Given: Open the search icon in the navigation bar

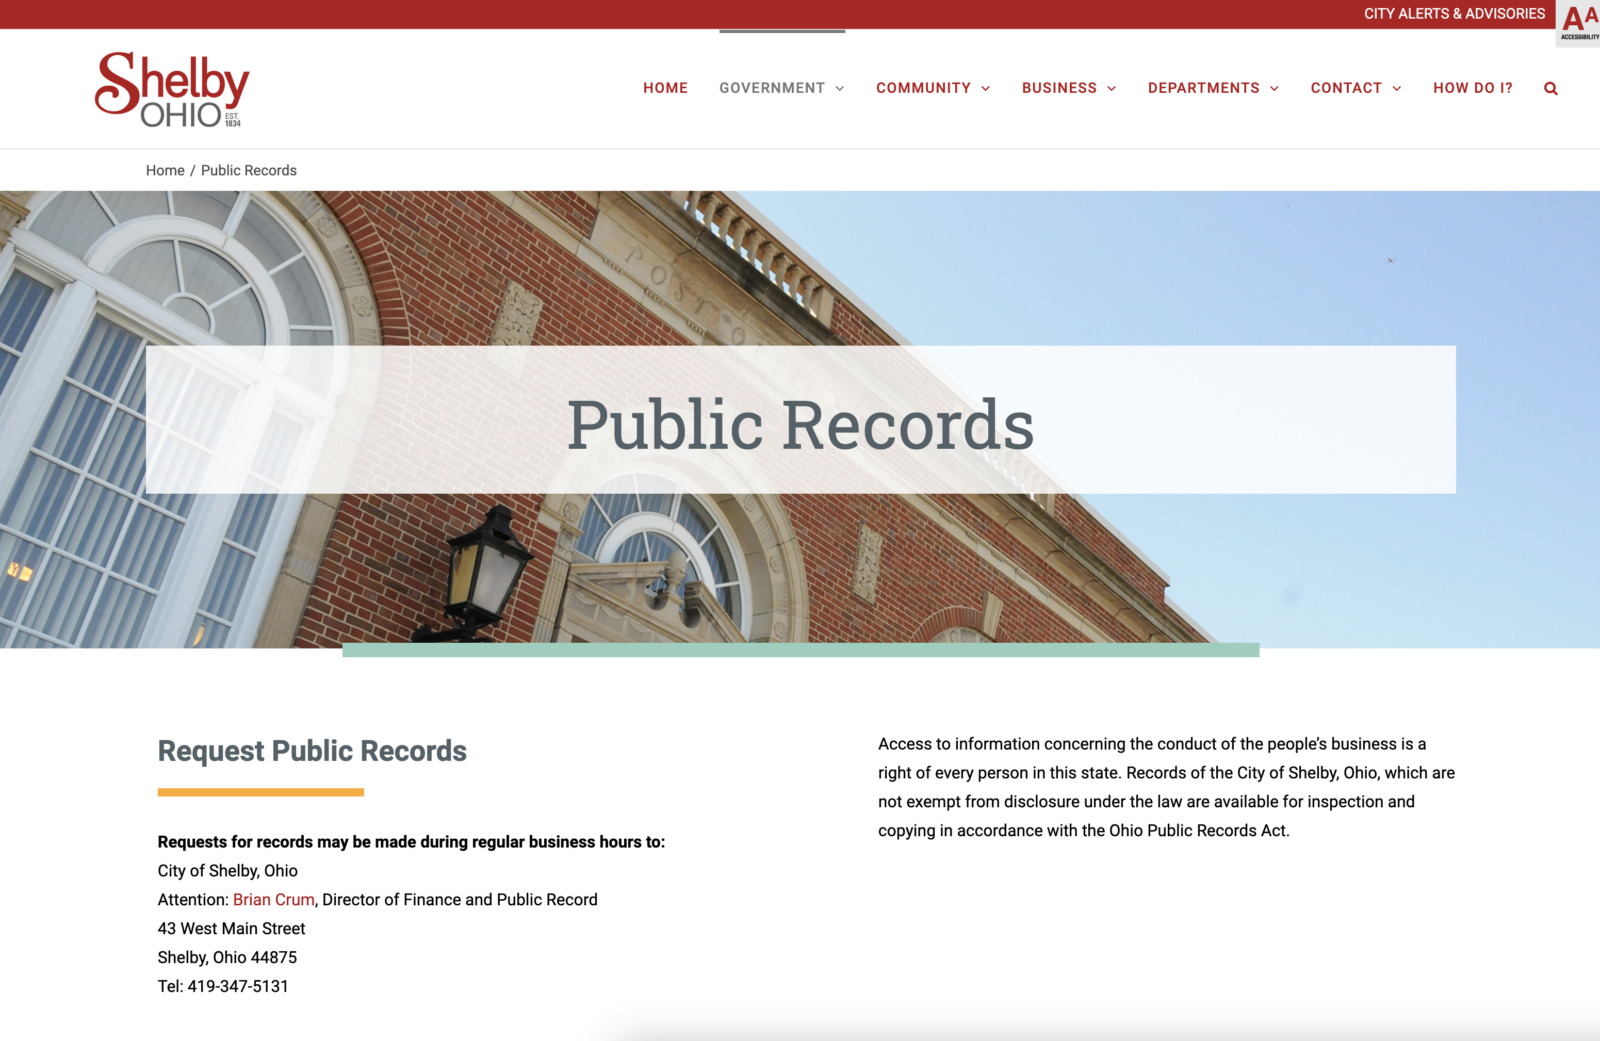Looking at the screenshot, I should (x=1550, y=88).
